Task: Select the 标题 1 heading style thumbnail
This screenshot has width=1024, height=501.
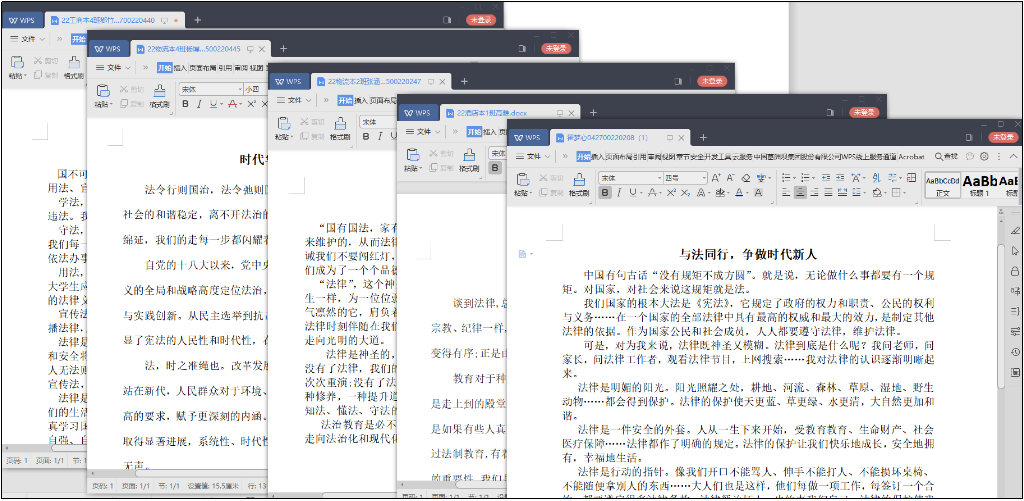Action: [983, 184]
